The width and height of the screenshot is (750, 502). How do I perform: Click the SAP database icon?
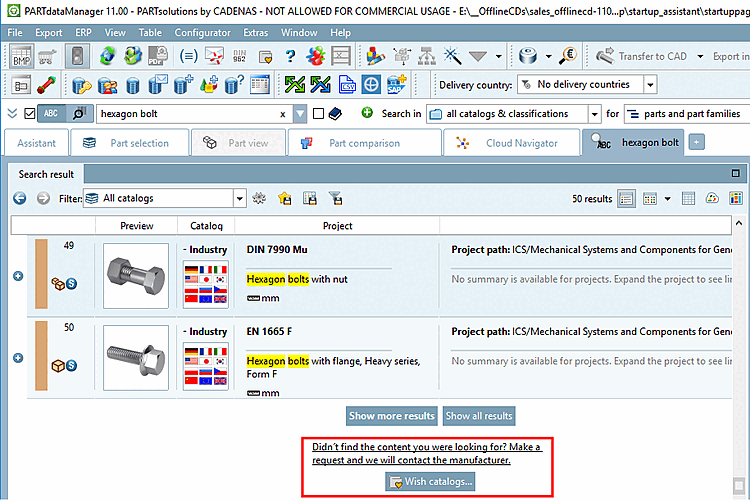(397, 85)
